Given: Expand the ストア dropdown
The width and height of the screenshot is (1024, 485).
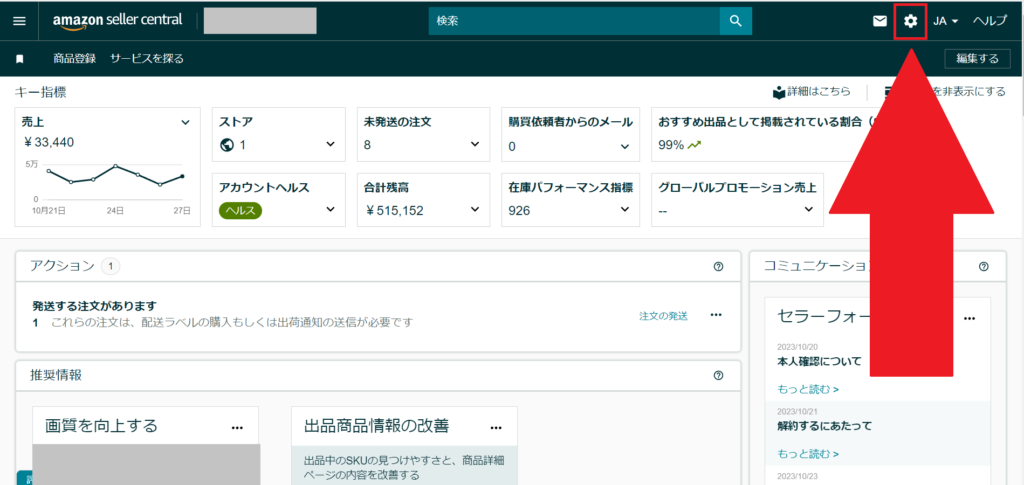Looking at the screenshot, I should [x=331, y=145].
